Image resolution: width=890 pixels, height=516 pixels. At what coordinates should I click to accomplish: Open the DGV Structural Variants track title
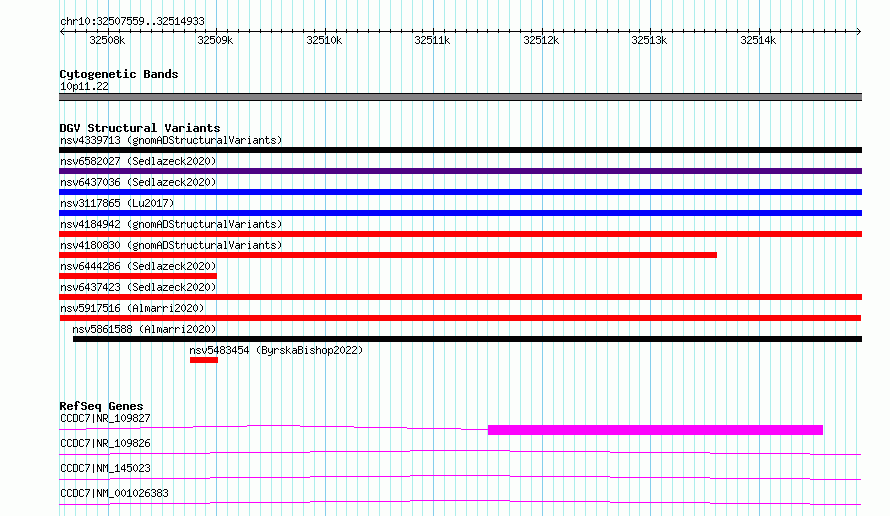point(140,128)
